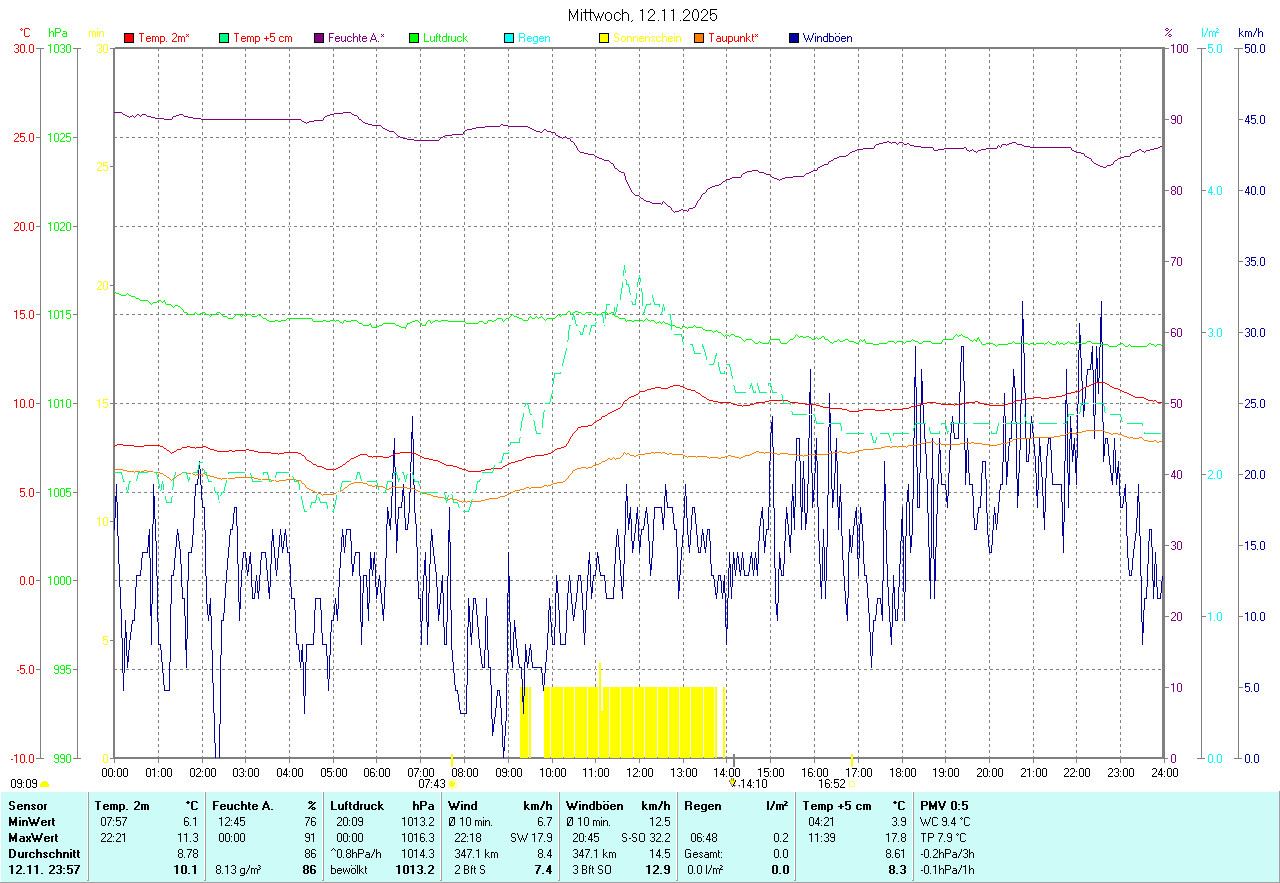Click the Windböen column header in table

click(x=595, y=805)
